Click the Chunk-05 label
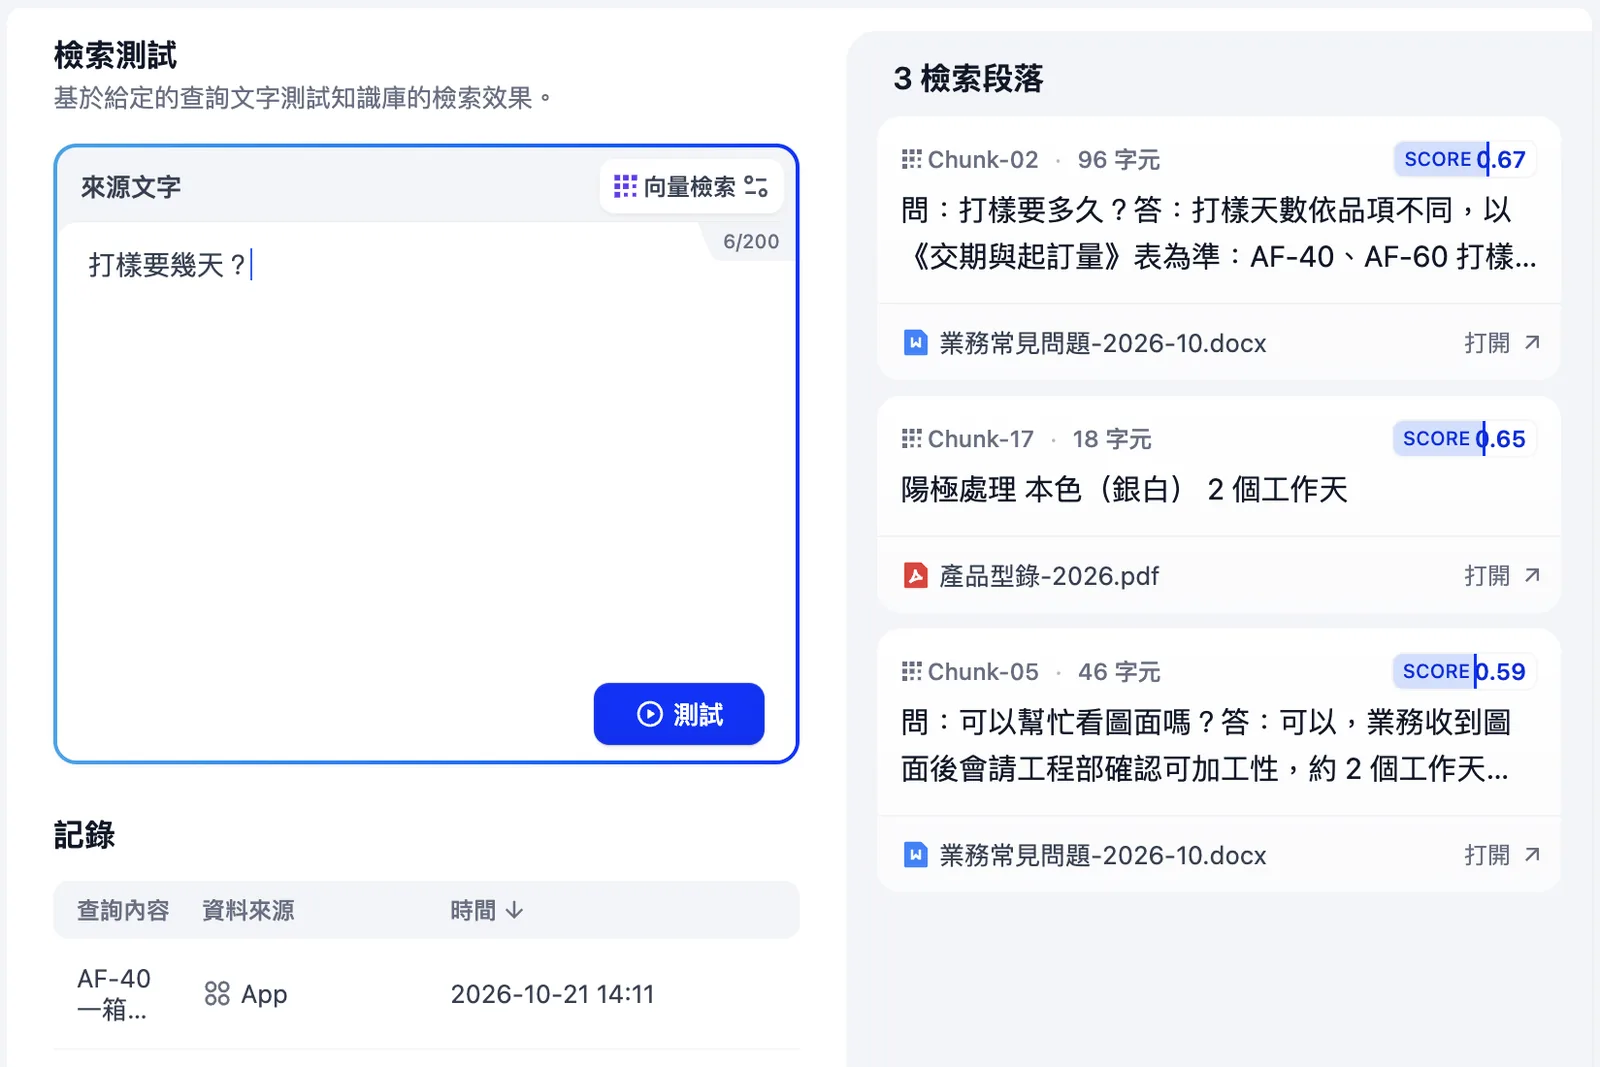This screenshot has width=1600, height=1067. [x=983, y=671]
